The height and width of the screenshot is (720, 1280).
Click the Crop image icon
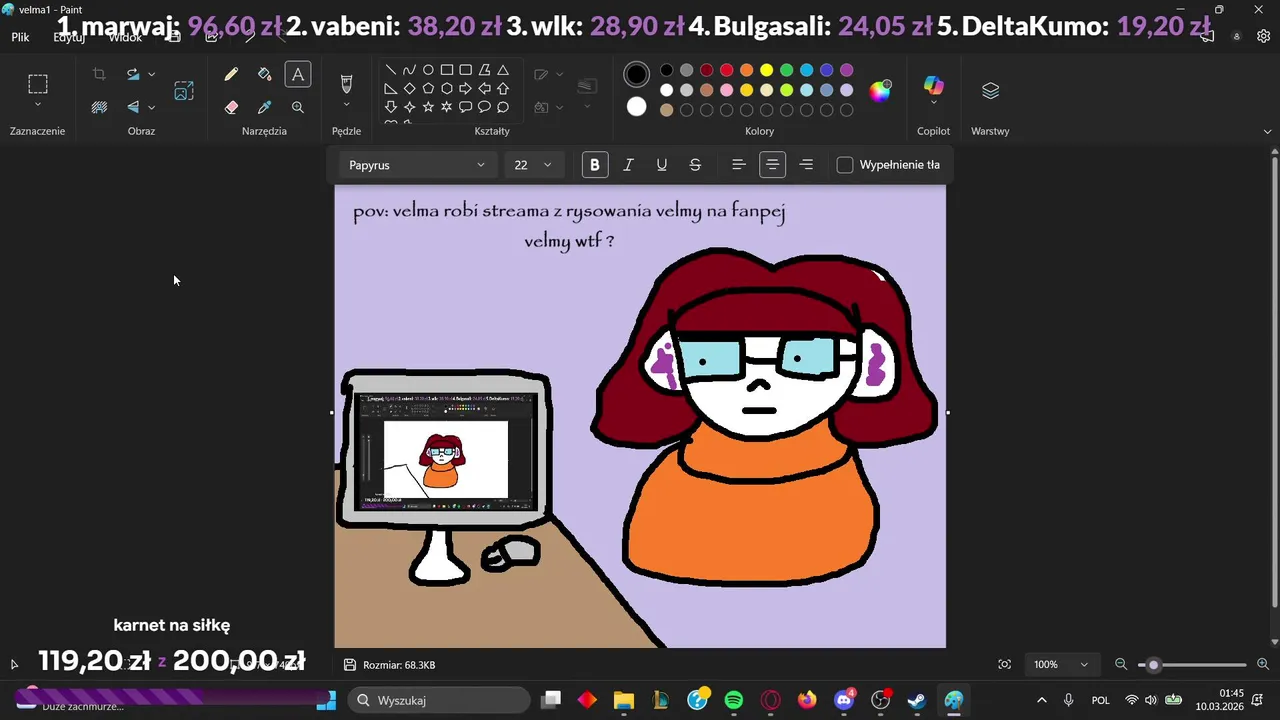point(99,74)
